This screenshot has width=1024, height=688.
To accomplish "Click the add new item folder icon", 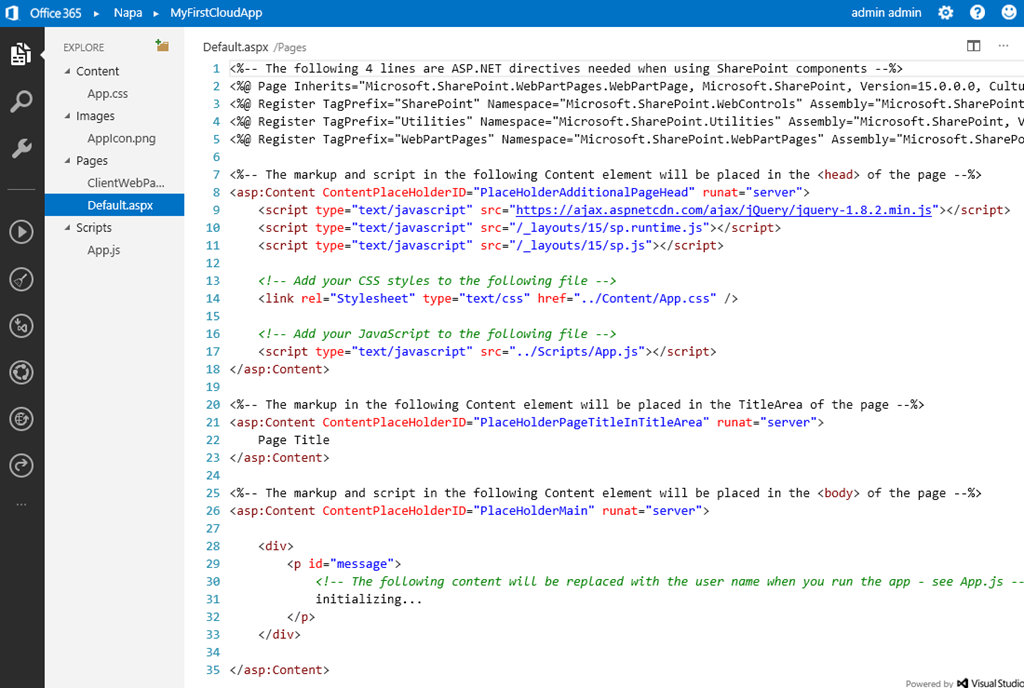I will pyautogui.click(x=162, y=46).
